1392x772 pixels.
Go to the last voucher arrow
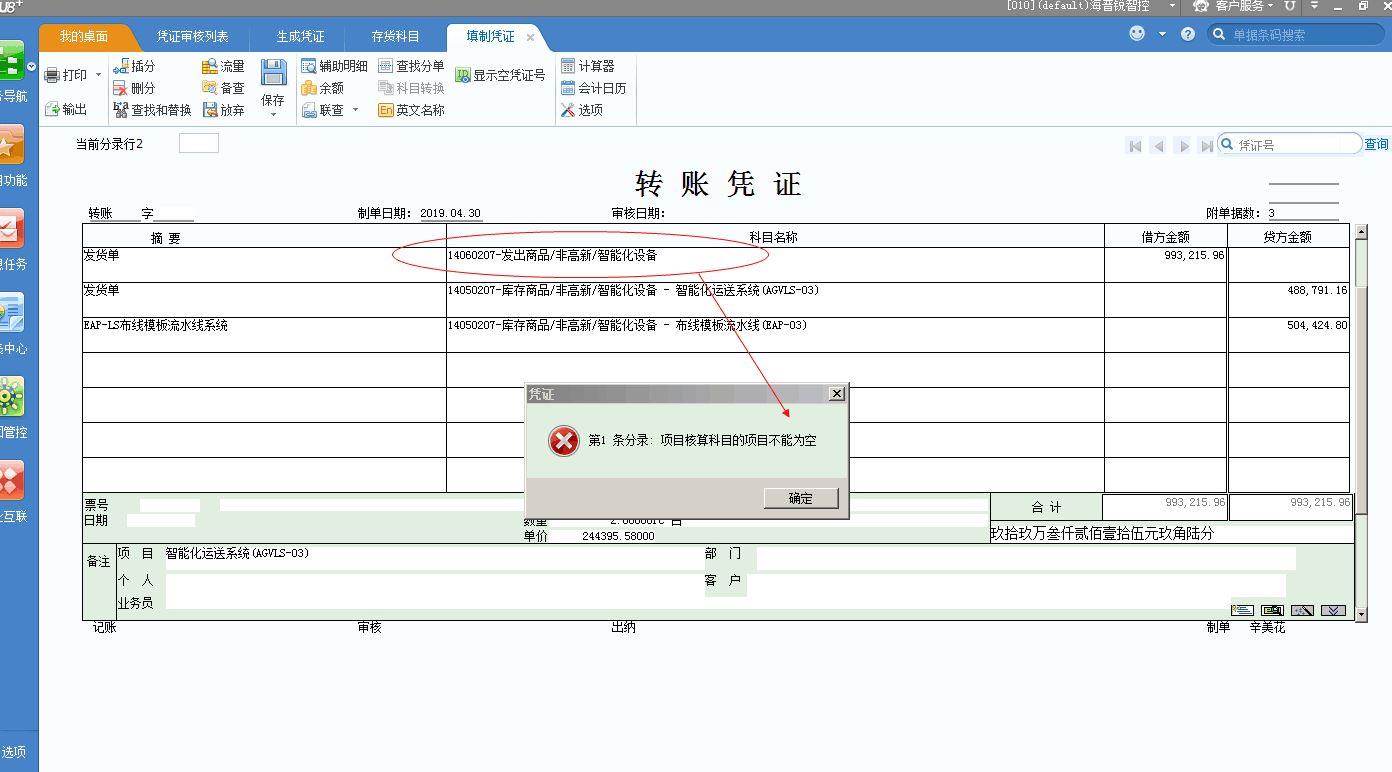(1206, 146)
